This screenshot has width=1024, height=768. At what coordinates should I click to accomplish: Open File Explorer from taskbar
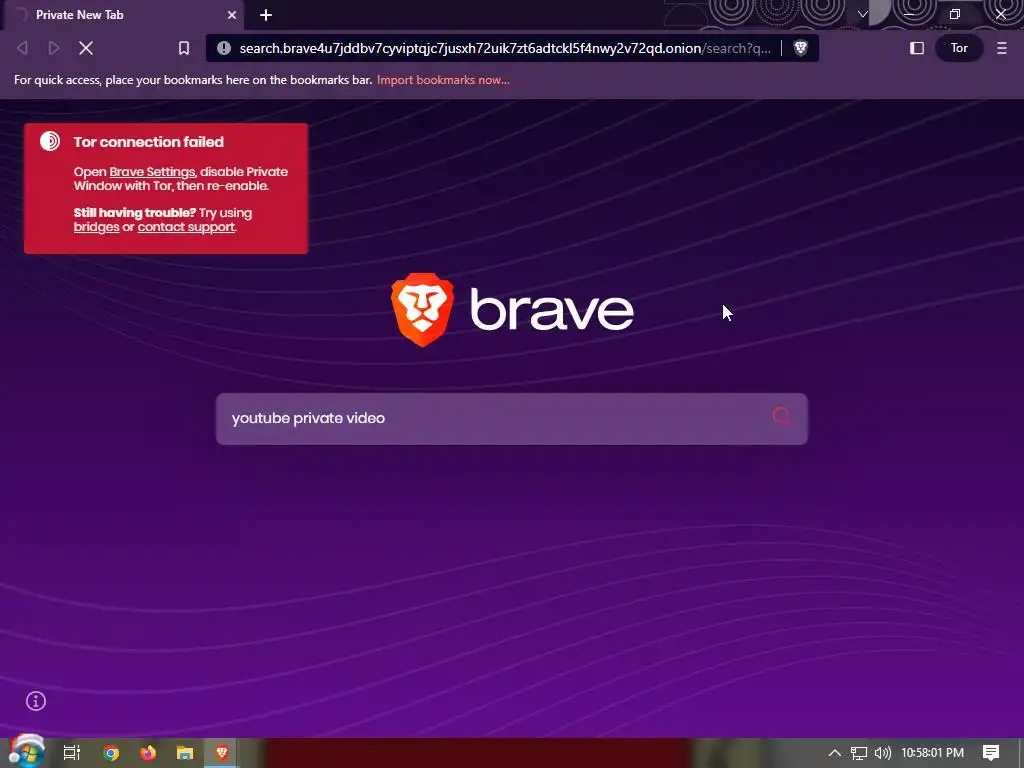[x=185, y=753]
